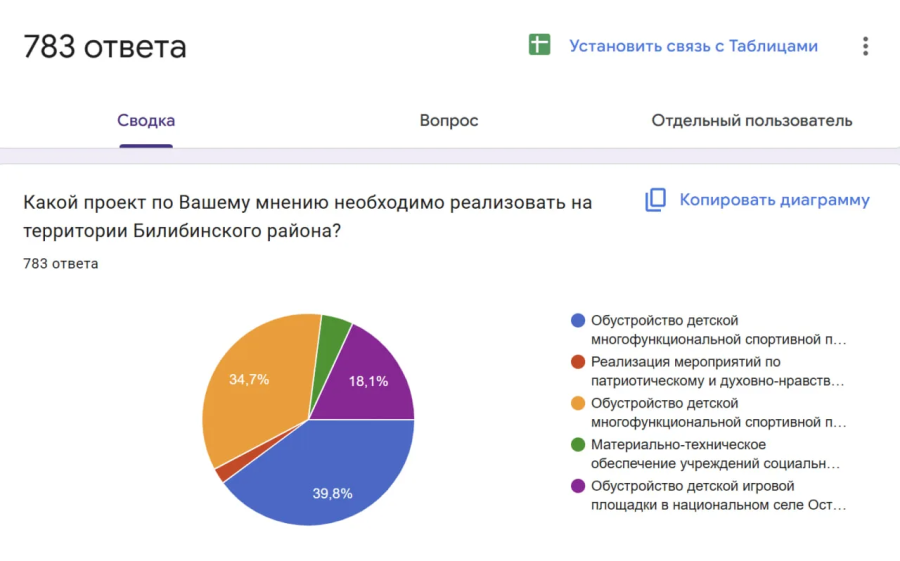The width and height of the screenshot is (900, 561).
Task: Click the blue legend dot
Action: (x=577, y=321)
